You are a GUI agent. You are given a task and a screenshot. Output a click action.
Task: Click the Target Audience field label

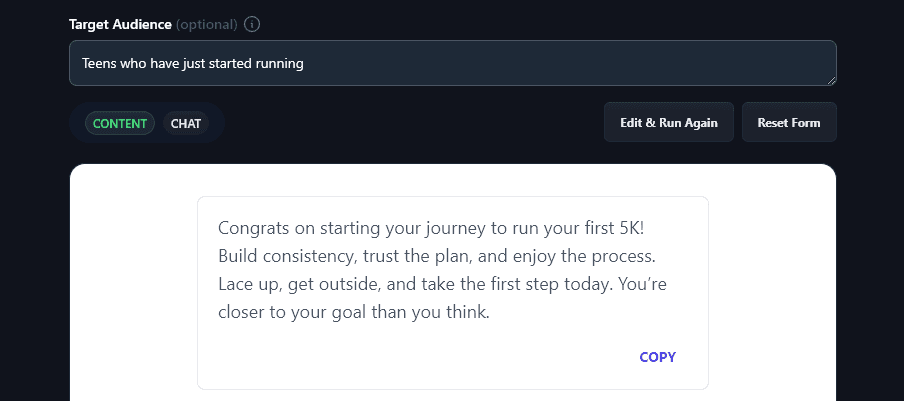120,24
